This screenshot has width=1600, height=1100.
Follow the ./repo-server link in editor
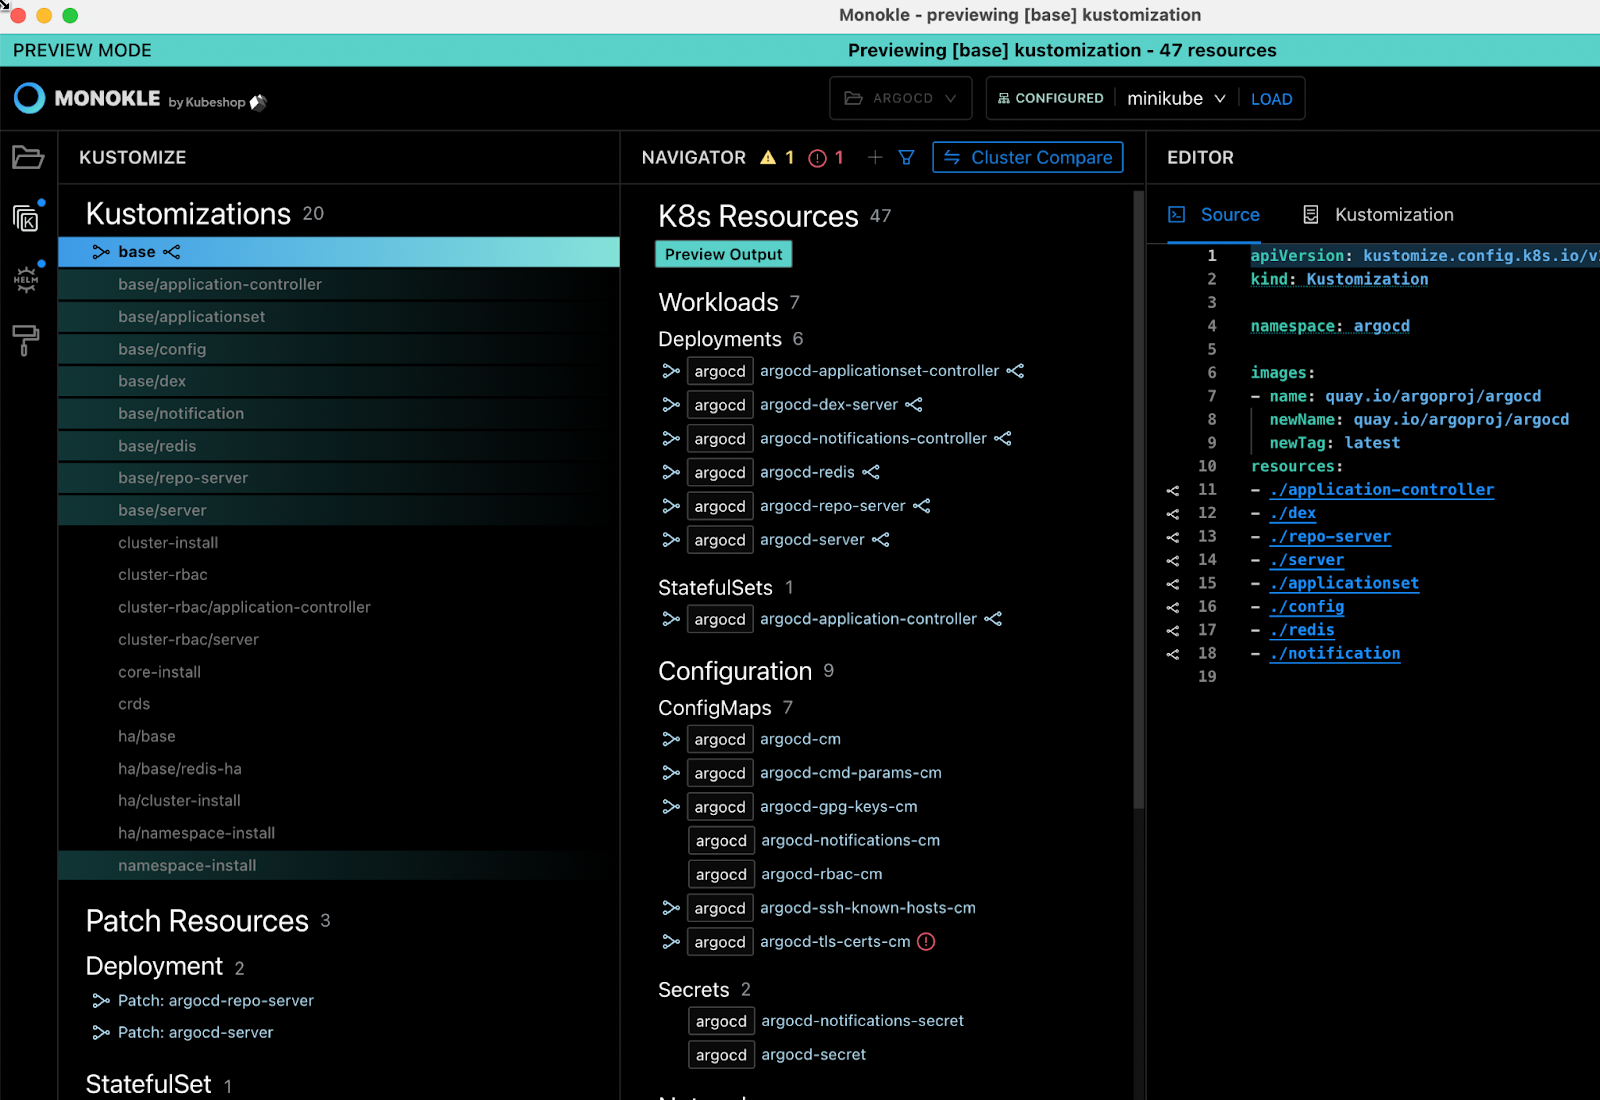(x=1330, y=537)
